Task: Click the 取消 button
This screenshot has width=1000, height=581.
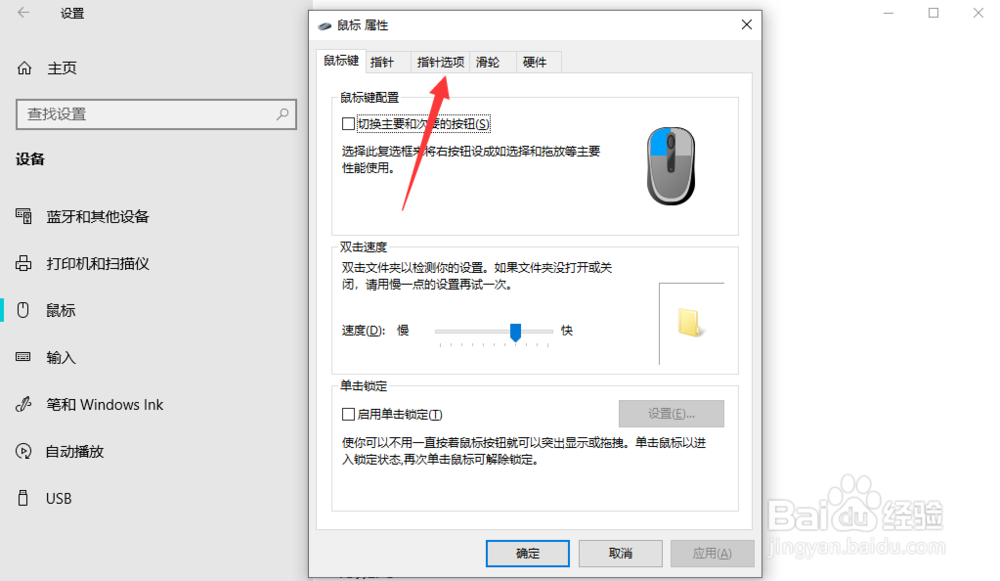Action: coord(621,554)
